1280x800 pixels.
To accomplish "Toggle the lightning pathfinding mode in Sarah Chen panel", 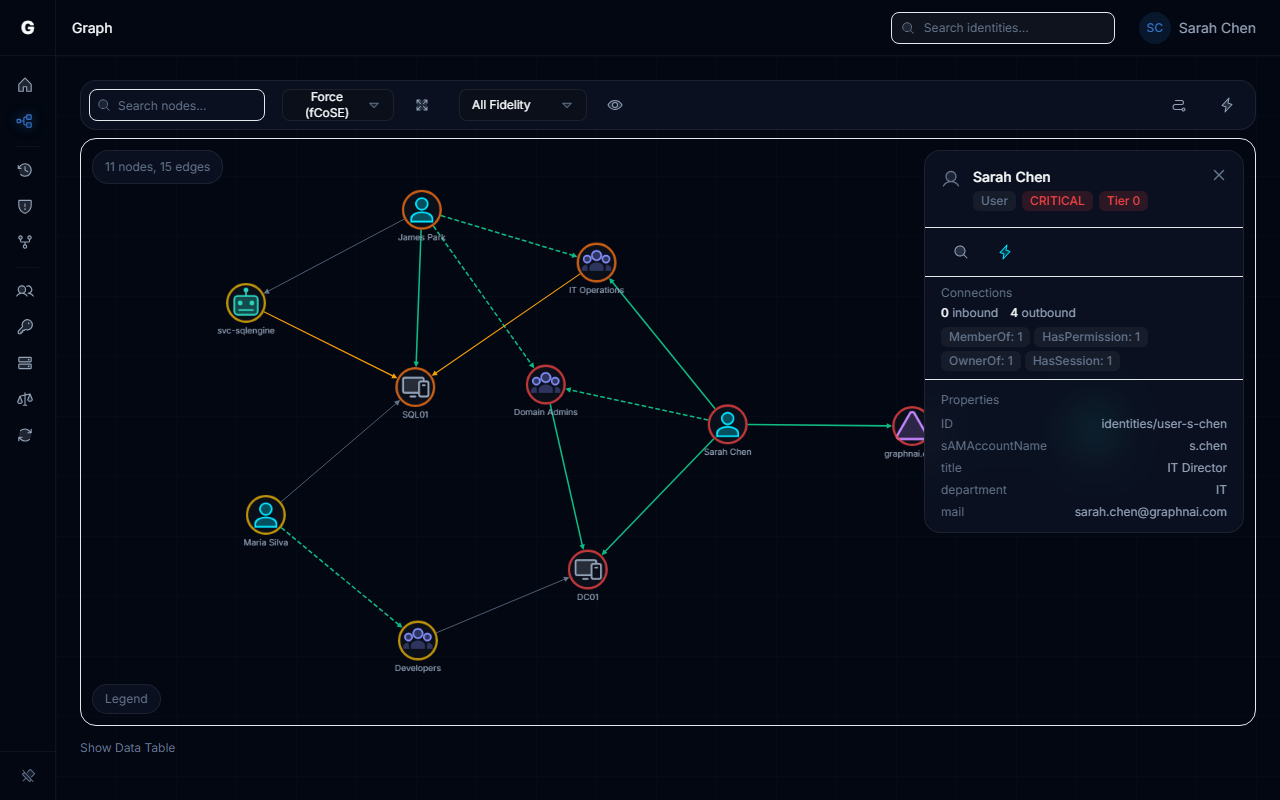I will coord(1005,252).
